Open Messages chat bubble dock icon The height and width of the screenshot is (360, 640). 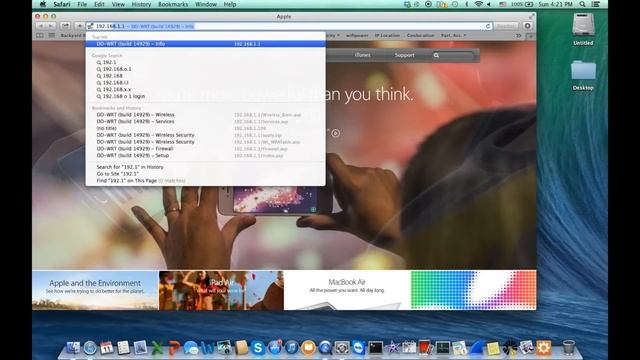tap(191, 348)
